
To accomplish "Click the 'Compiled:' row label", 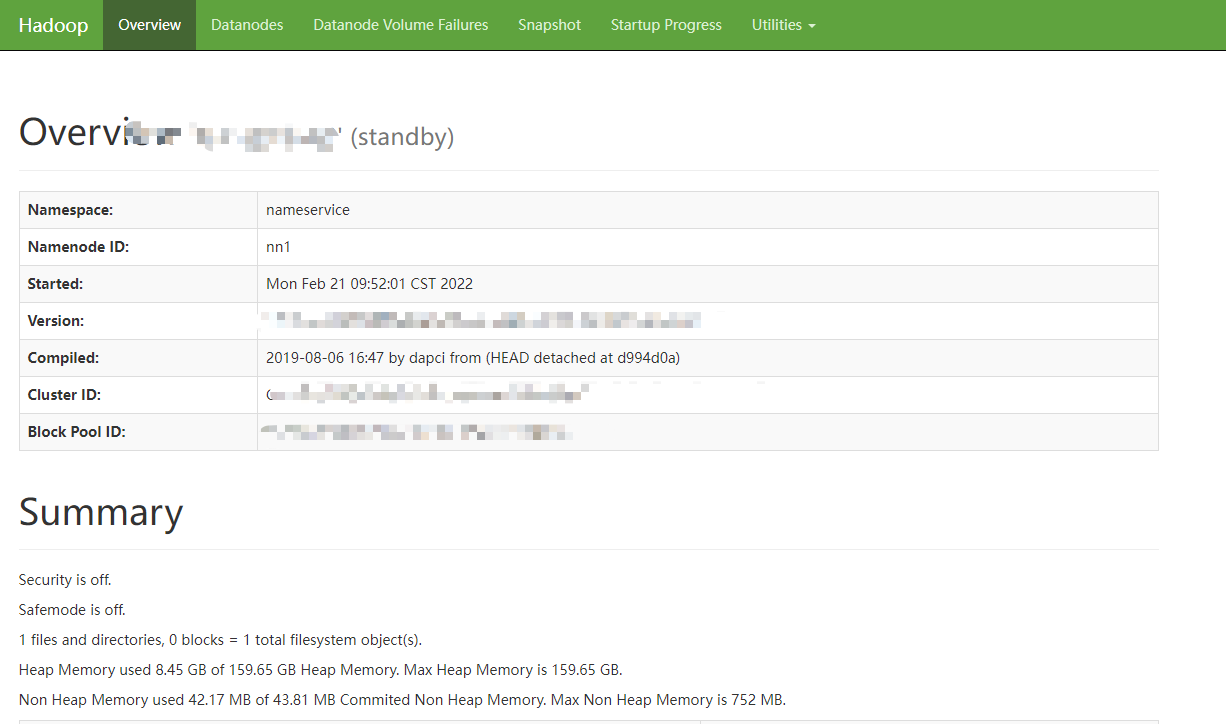I will click(64, 358).
